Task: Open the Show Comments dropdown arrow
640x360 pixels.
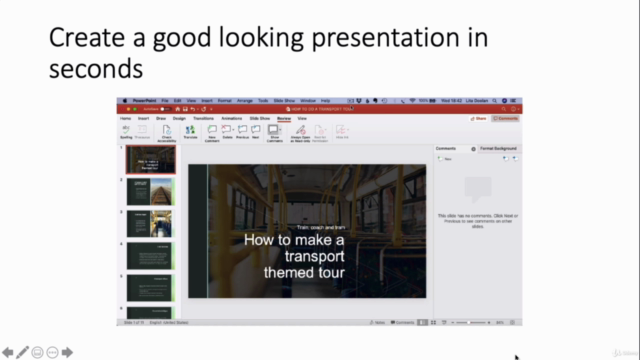Action: (x=280, y=130)
